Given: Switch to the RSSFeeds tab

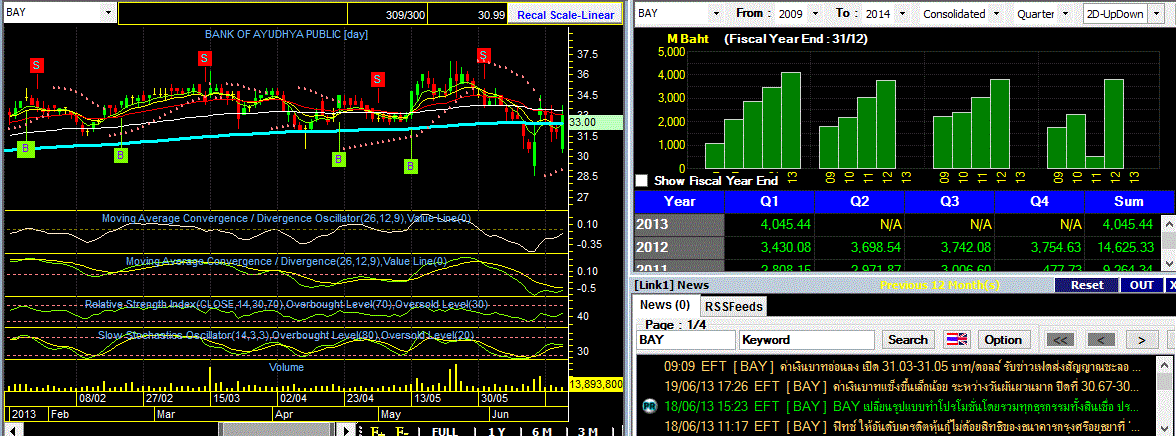Looking at the screenshot, I should (x=733, y=306).
